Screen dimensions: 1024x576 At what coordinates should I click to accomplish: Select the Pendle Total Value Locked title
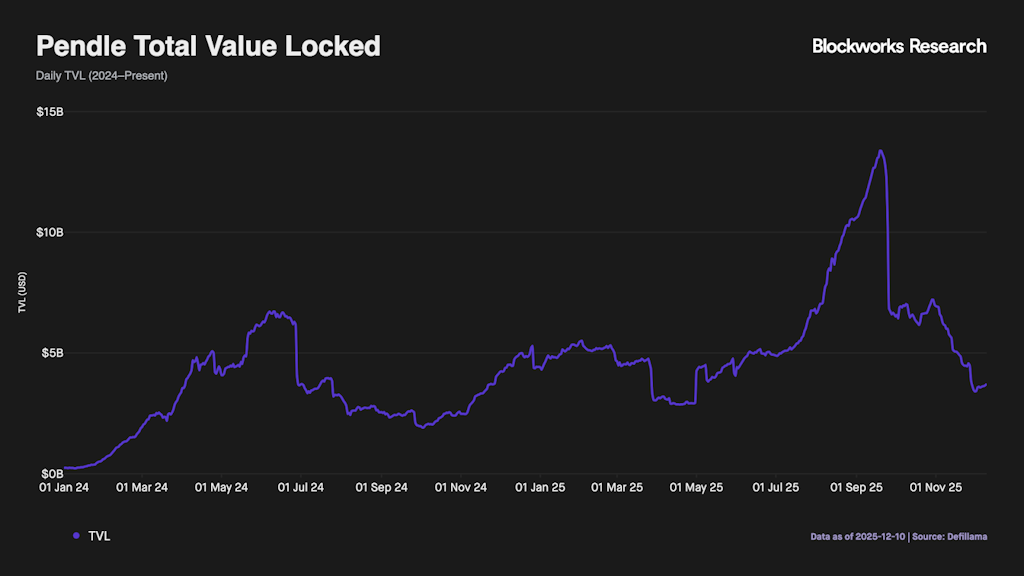coord(208,46)
